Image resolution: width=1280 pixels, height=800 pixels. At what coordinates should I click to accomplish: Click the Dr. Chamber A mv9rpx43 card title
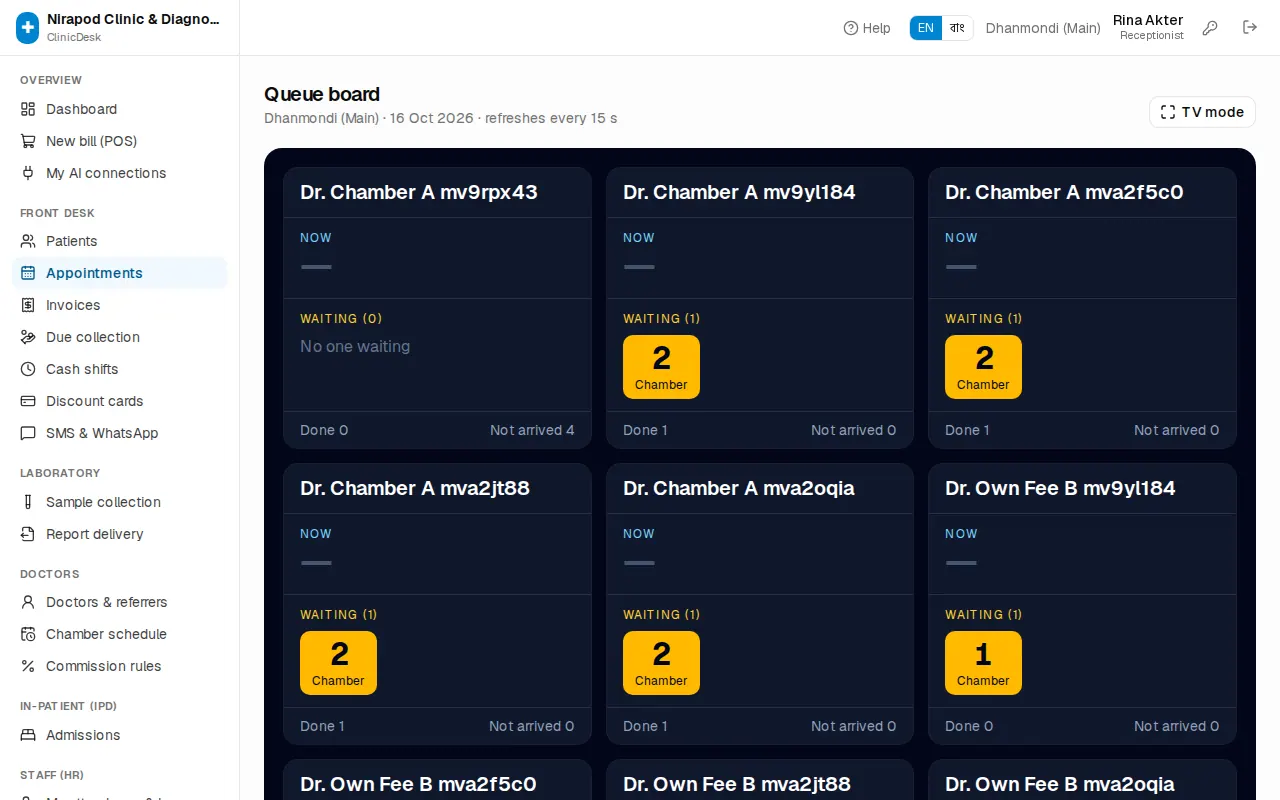pos(419,192)
